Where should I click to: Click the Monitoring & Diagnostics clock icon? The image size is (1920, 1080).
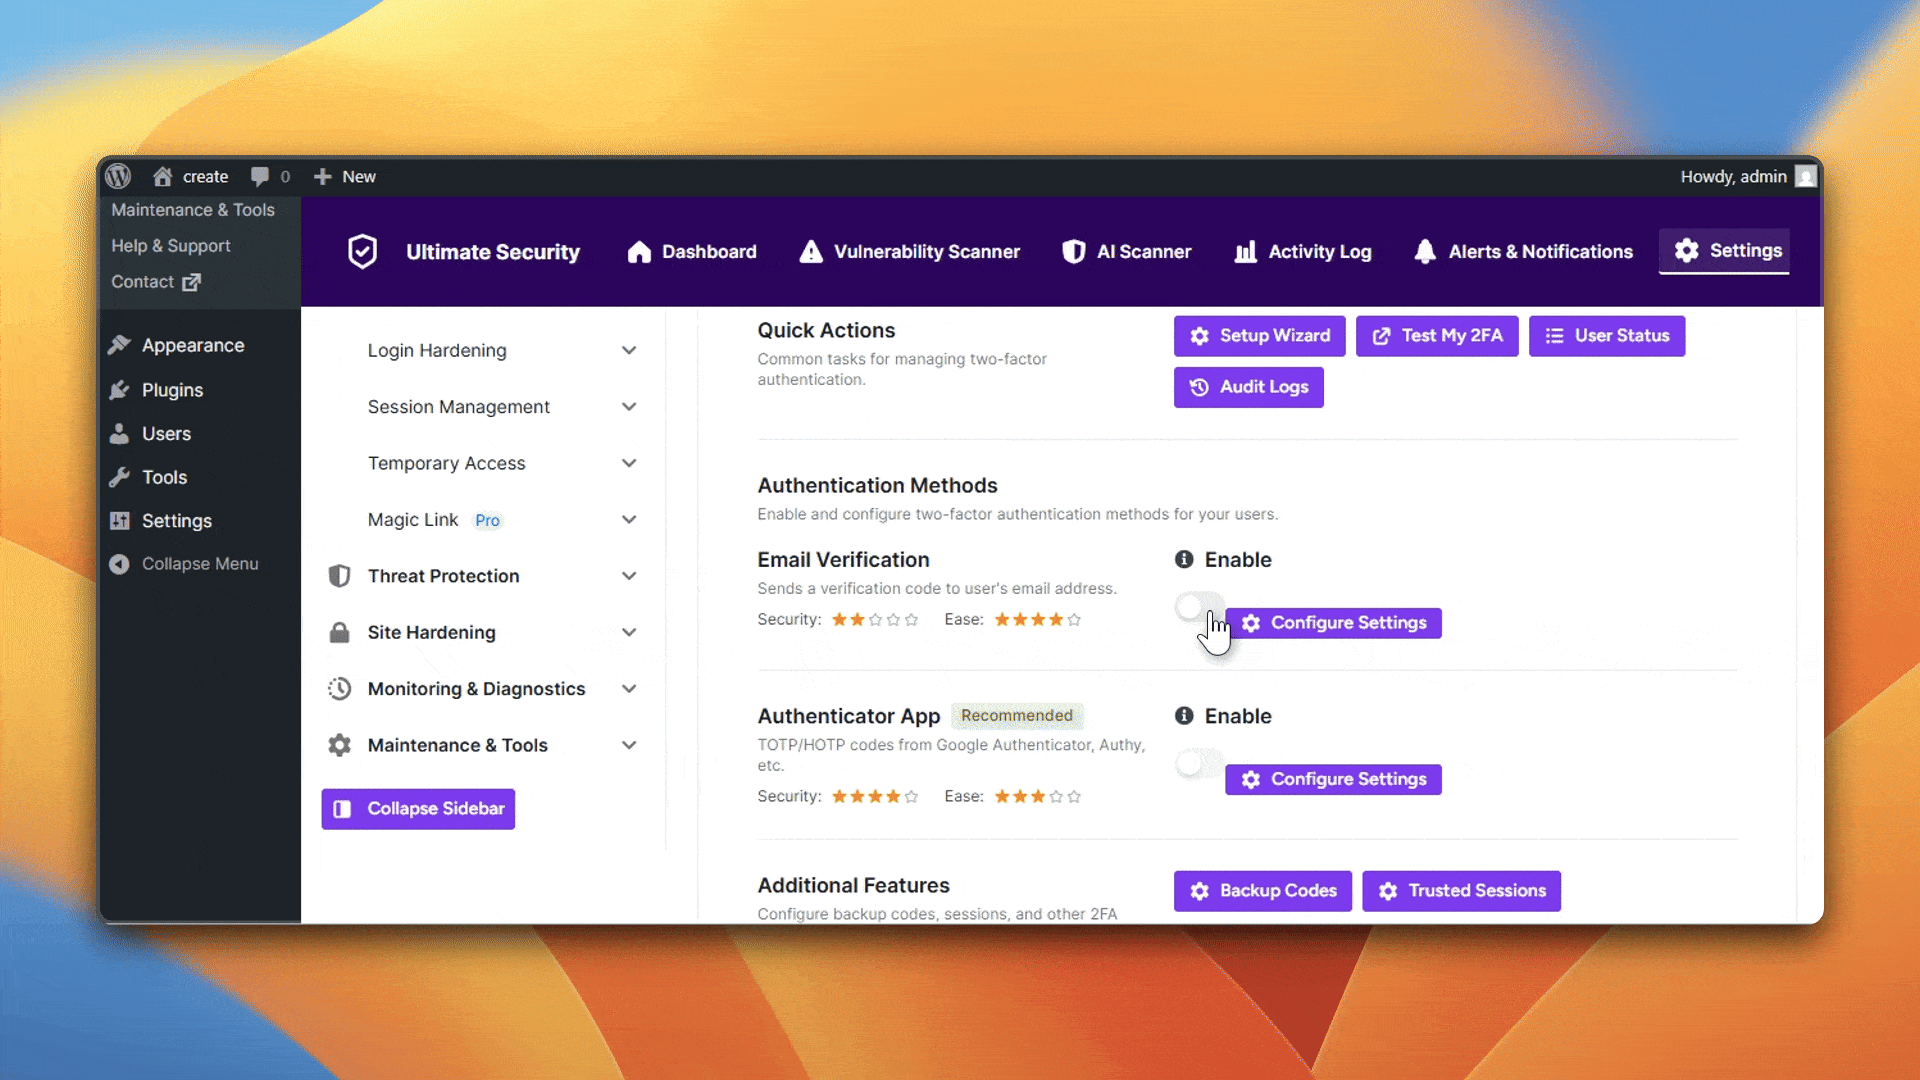(340, 689)
